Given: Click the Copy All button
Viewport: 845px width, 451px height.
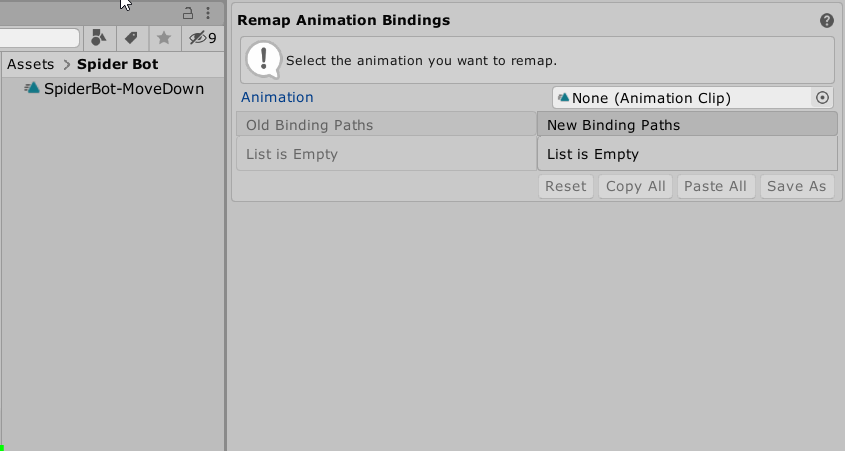Looking at the screenshot, I should point(635,186).
